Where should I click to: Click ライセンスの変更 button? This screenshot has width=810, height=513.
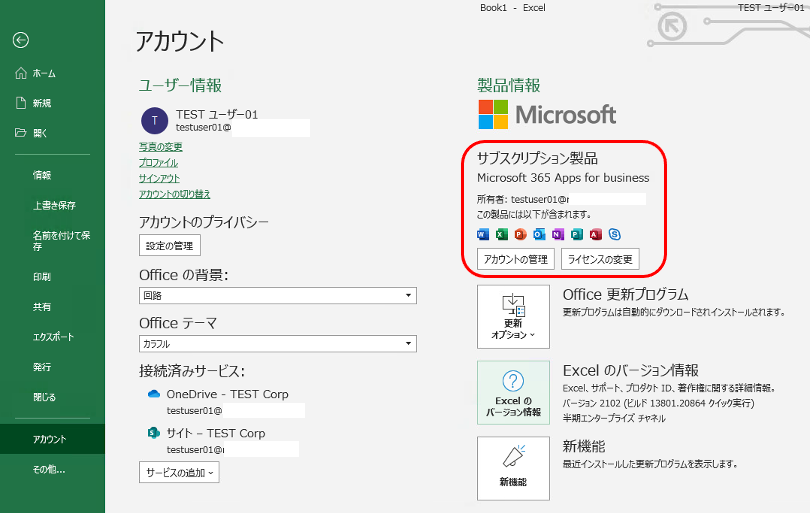[600, 259]
